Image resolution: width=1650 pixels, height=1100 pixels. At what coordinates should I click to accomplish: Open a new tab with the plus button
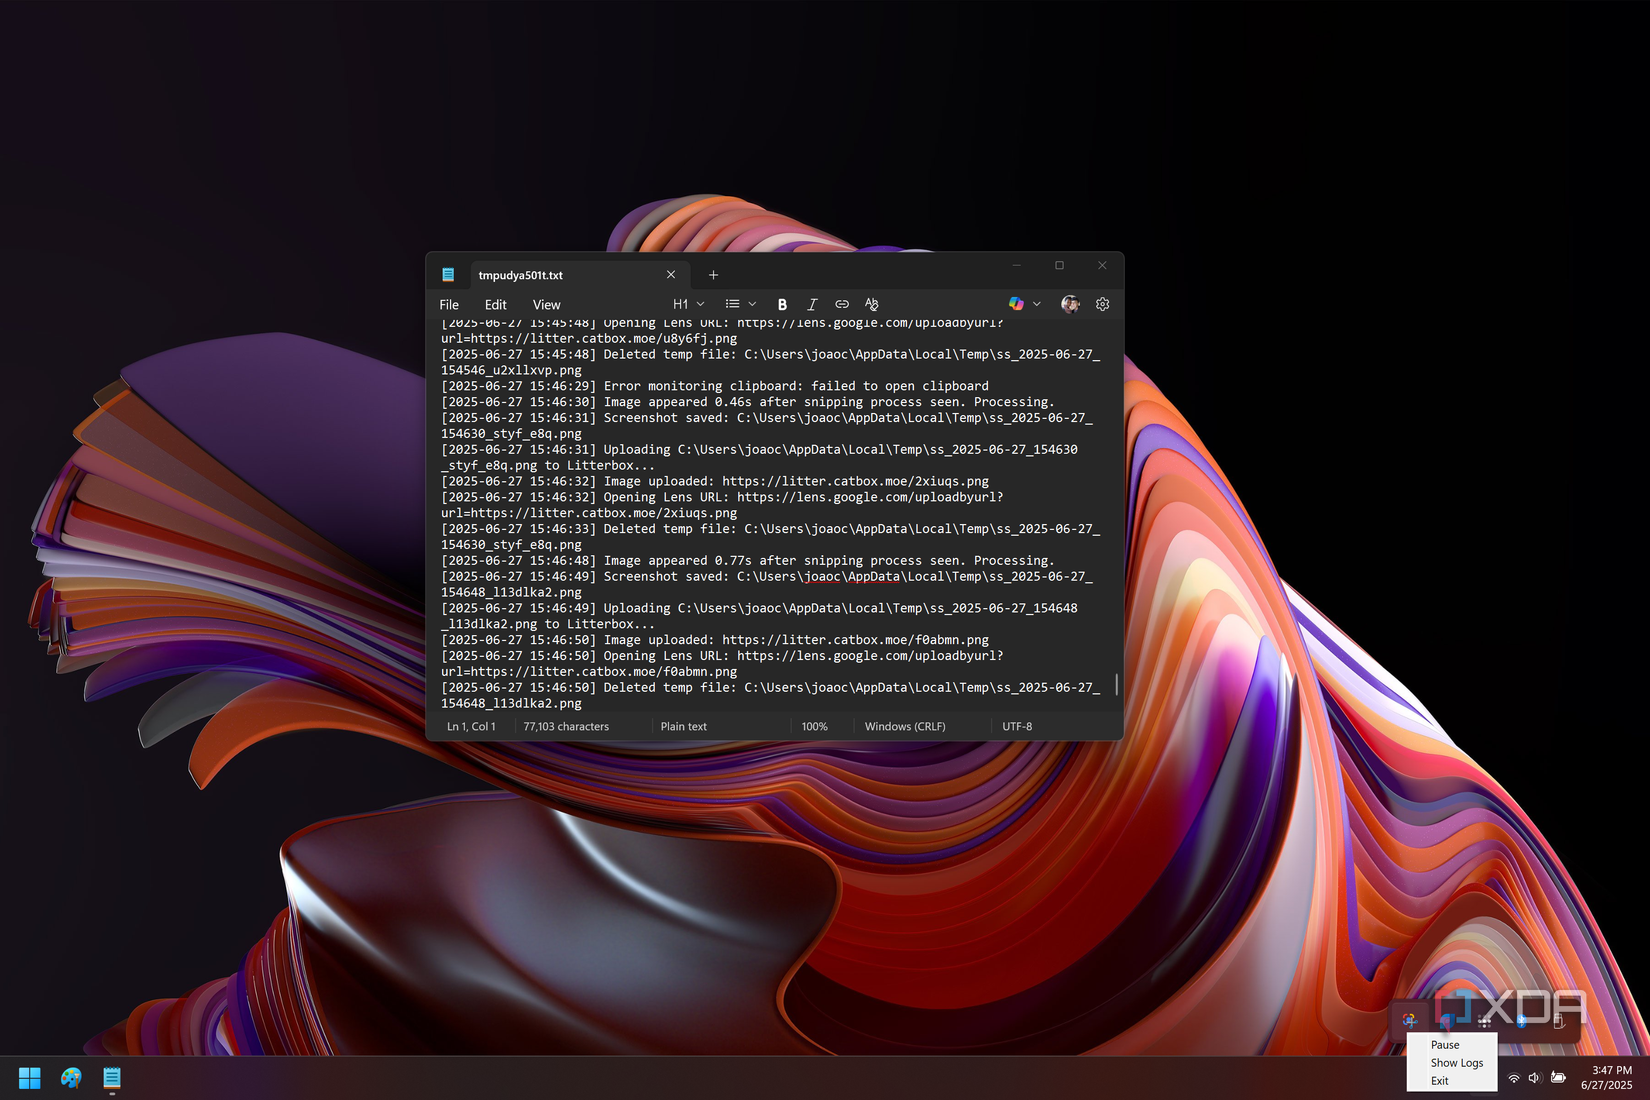click(x=713, y=274)
